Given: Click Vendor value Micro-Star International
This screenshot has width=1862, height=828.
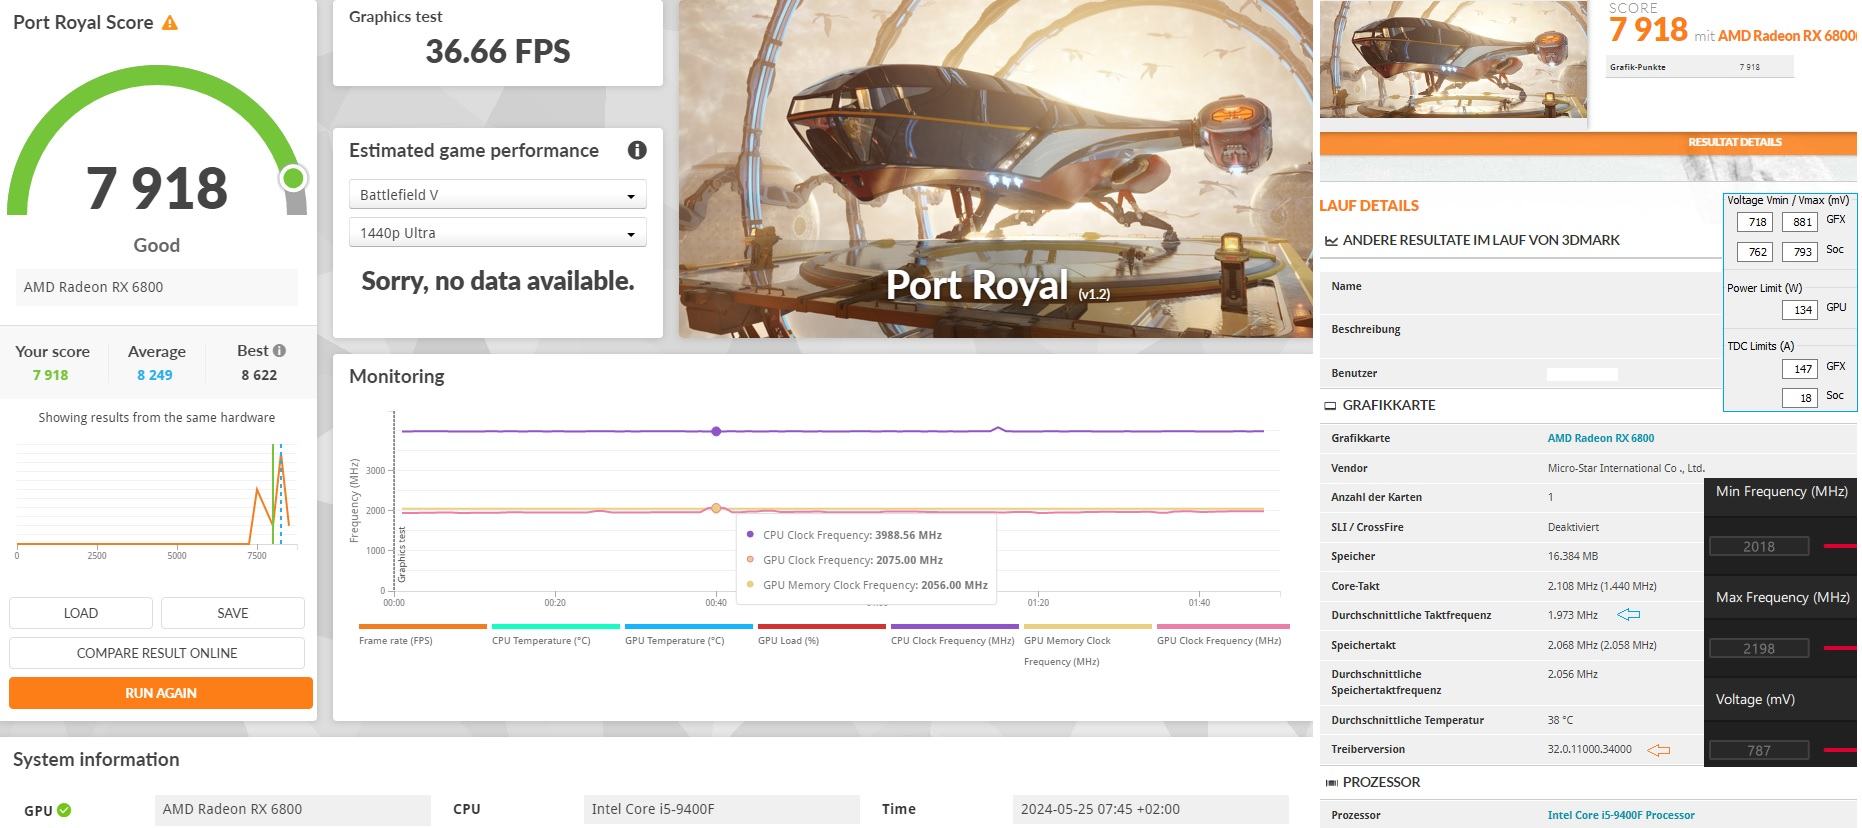Looking at the screenshot, I should pyautogui.click(x=1626, y=468).
